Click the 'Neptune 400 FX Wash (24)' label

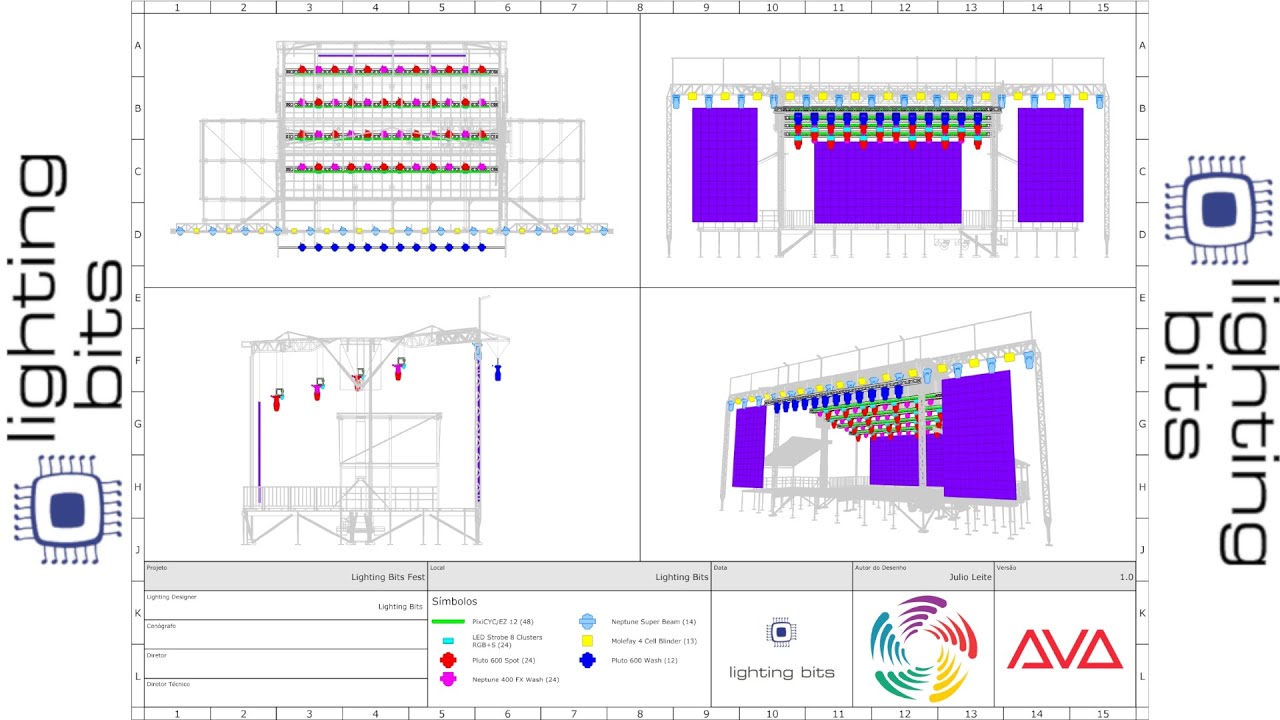coord(515,679)
